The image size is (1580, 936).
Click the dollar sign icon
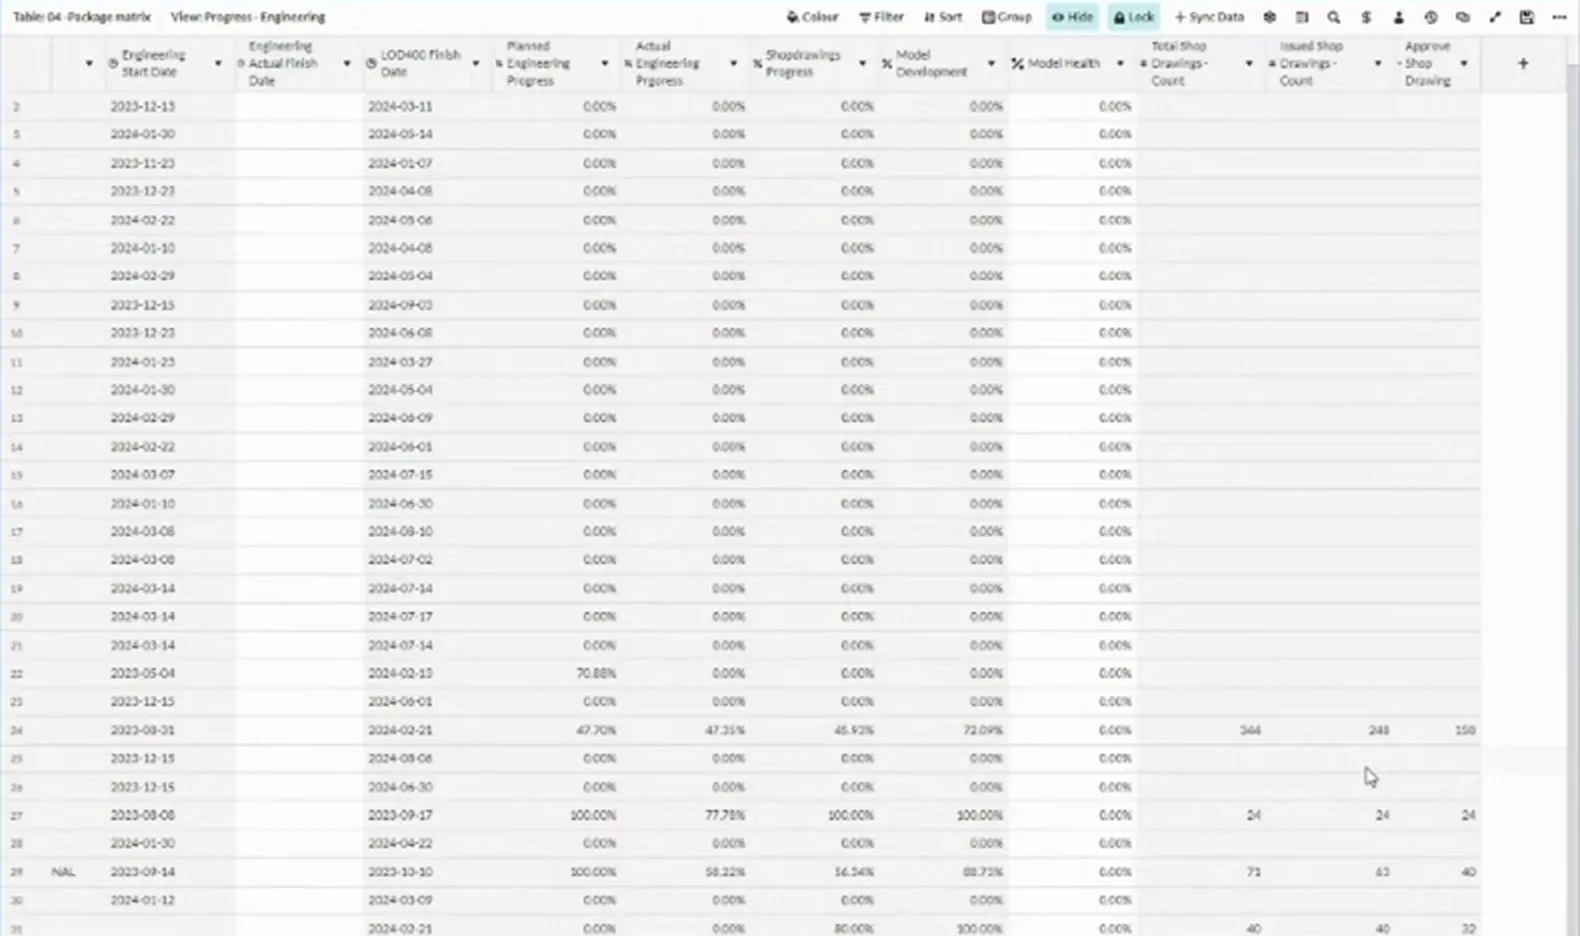(1366, 17)
